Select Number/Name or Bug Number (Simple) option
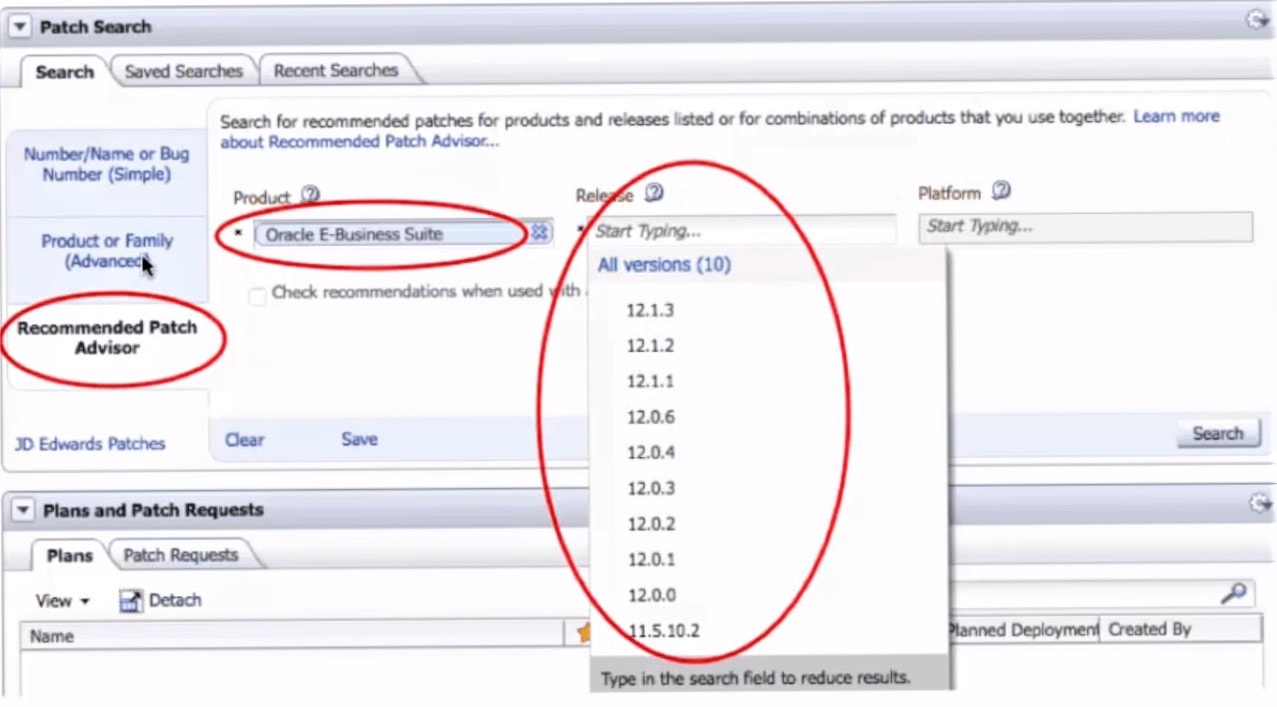 (x=106, y=164)
